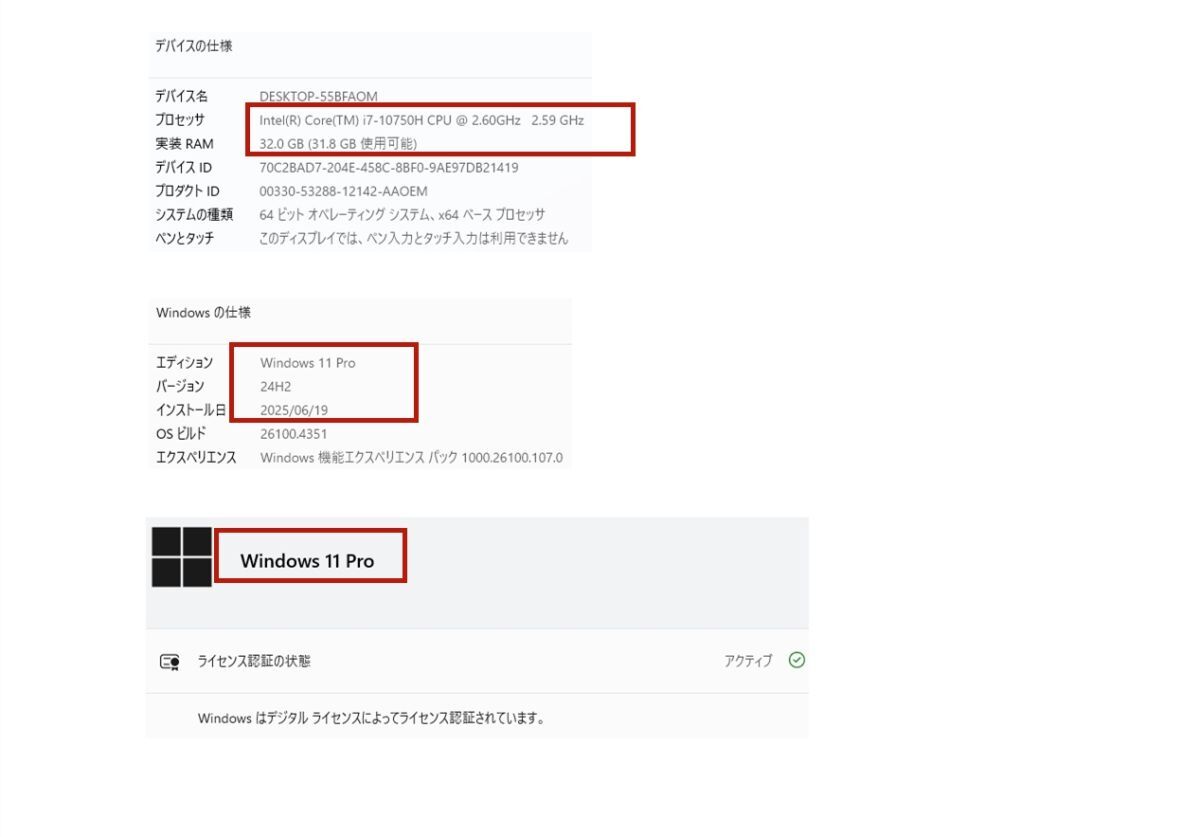Select the Windows 11 Pro heading

(x=307, y=561)
